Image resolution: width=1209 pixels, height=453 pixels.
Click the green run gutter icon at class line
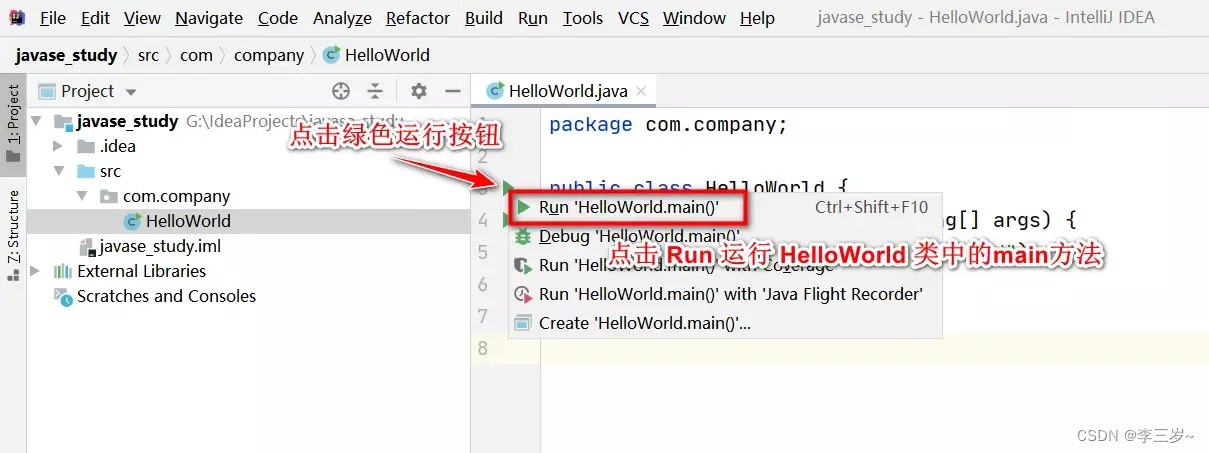click(507, 187)
